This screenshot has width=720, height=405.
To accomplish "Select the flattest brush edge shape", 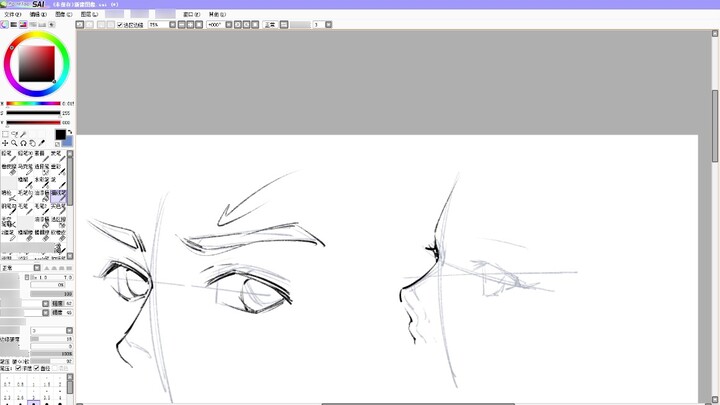I will [69, 268].
